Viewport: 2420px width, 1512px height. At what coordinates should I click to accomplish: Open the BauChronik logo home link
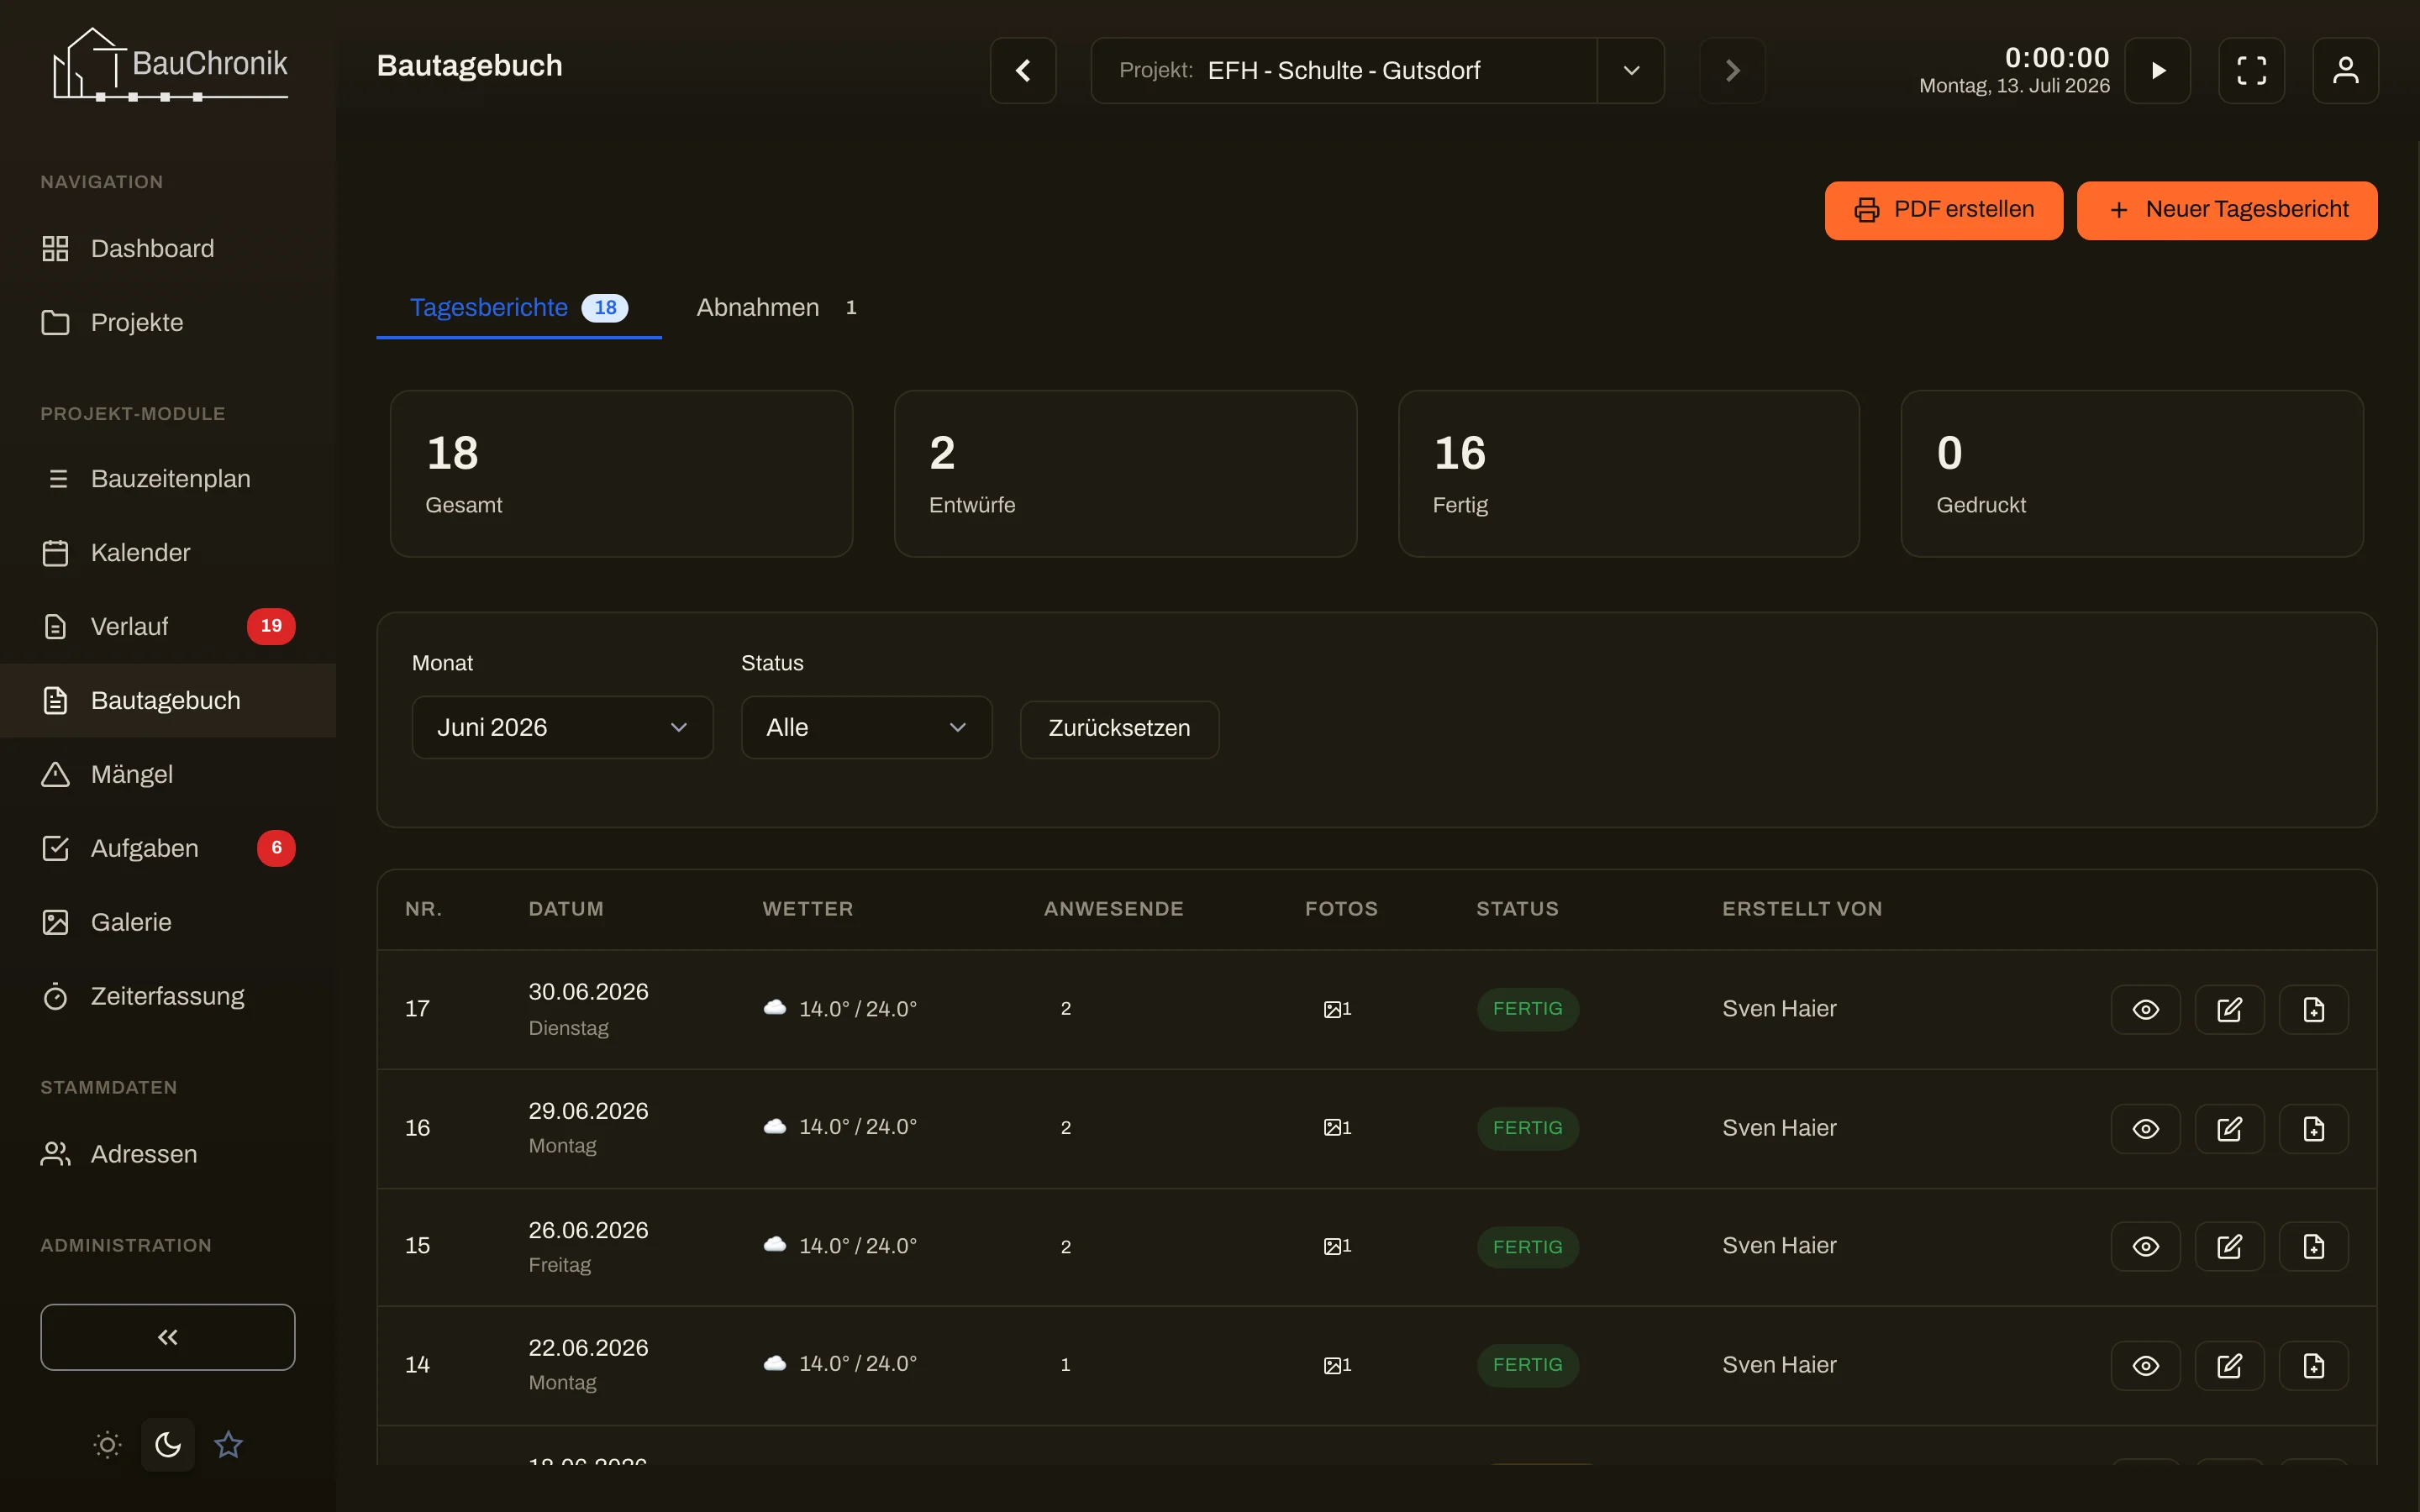point(169,65)
